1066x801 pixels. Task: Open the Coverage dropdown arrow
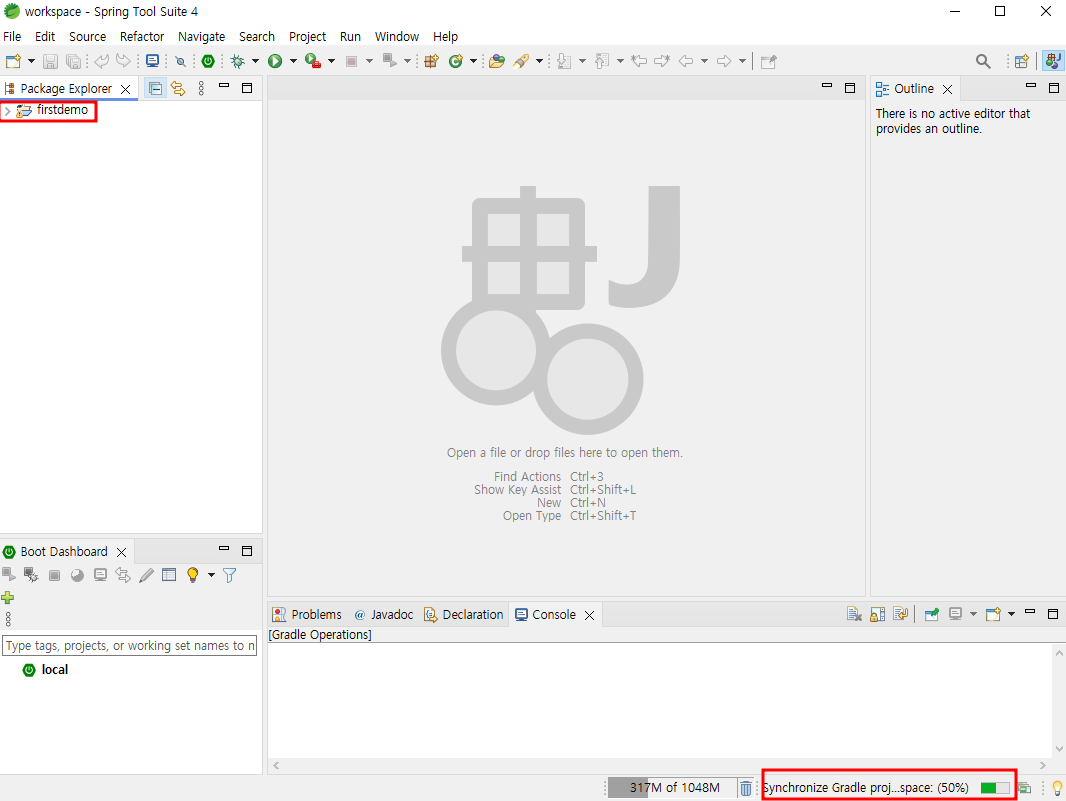[331, 61]
